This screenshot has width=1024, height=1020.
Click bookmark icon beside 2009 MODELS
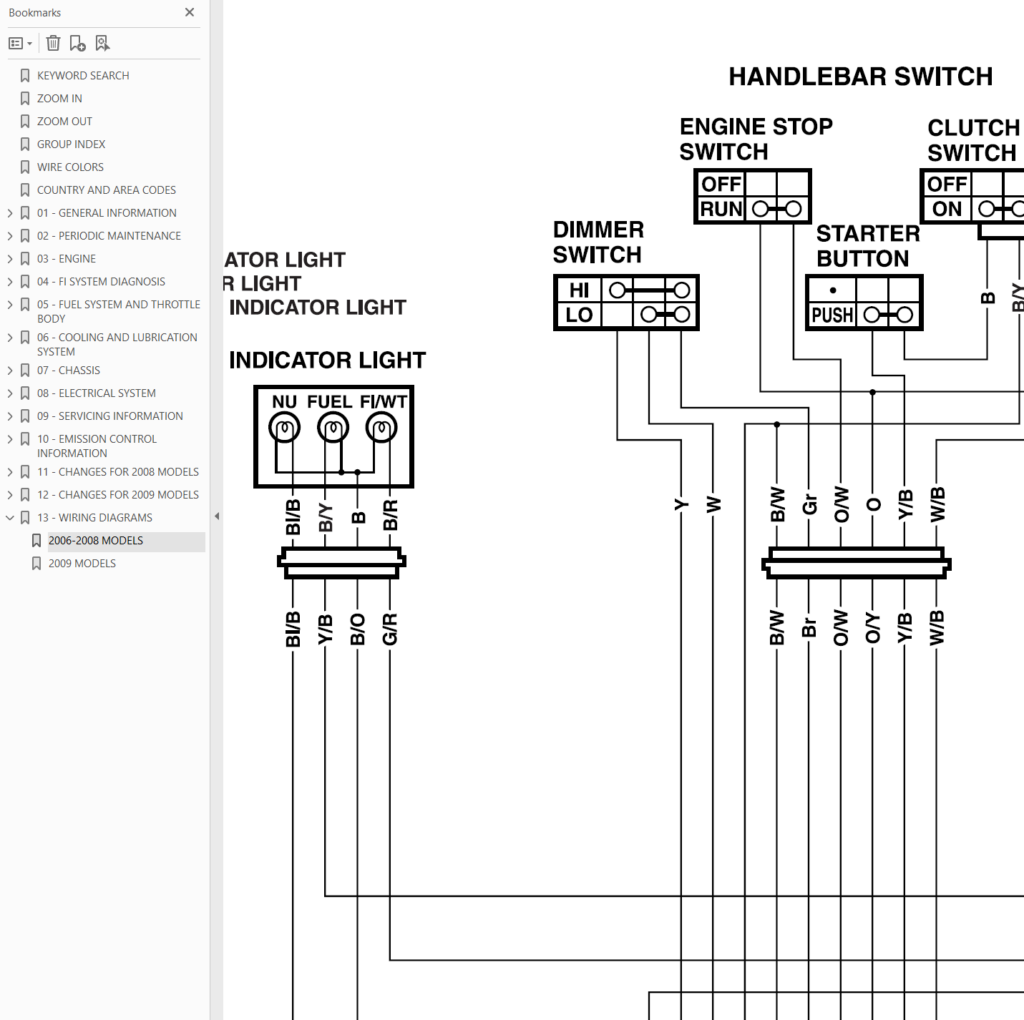coord(37,564)
